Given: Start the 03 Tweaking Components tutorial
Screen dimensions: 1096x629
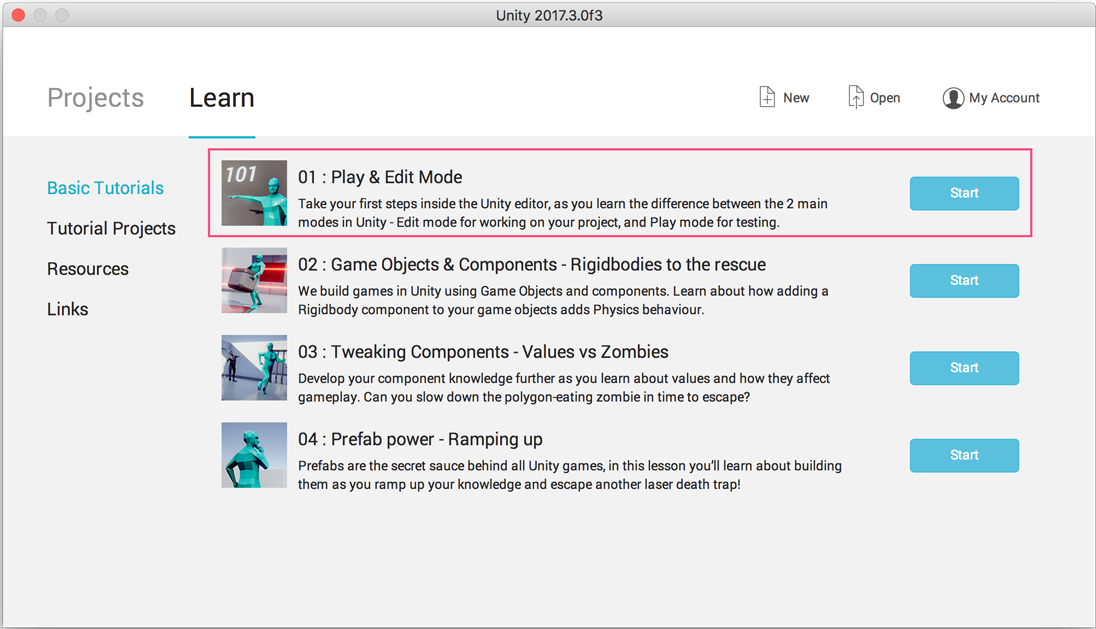Looking at the screenshot, I should pos(964,368).
